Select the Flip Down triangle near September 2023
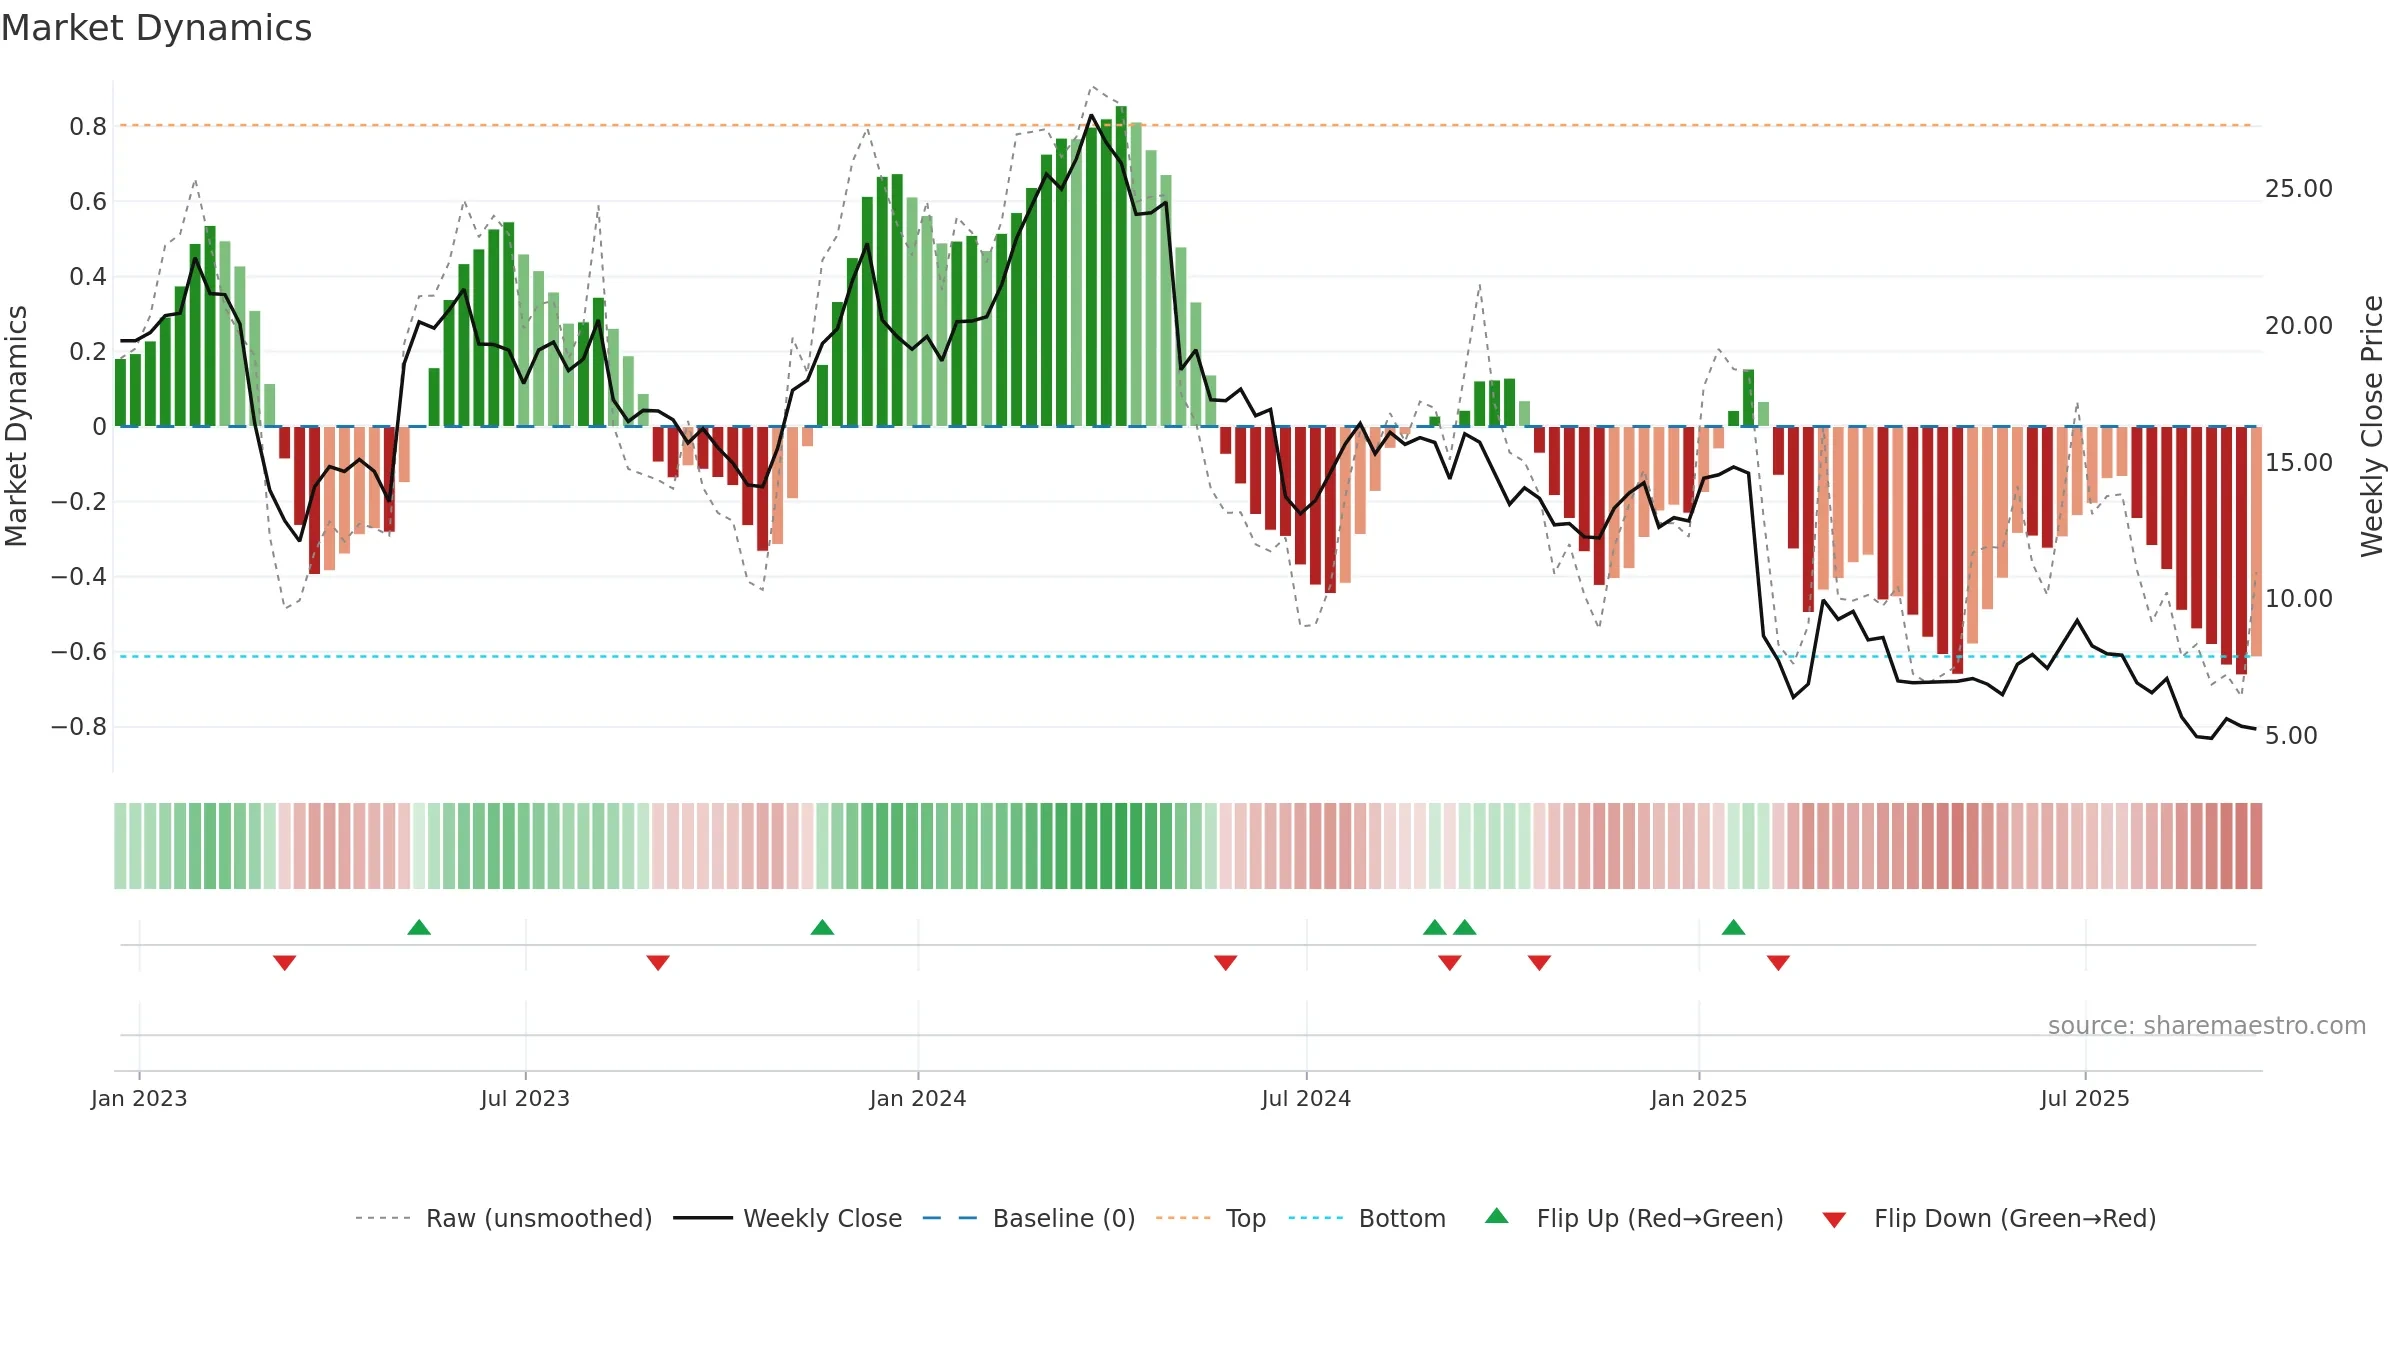 click(657, 962)
